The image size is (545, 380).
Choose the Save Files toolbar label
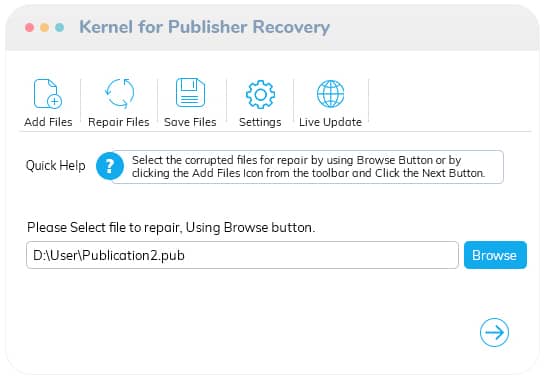[190, 122]
